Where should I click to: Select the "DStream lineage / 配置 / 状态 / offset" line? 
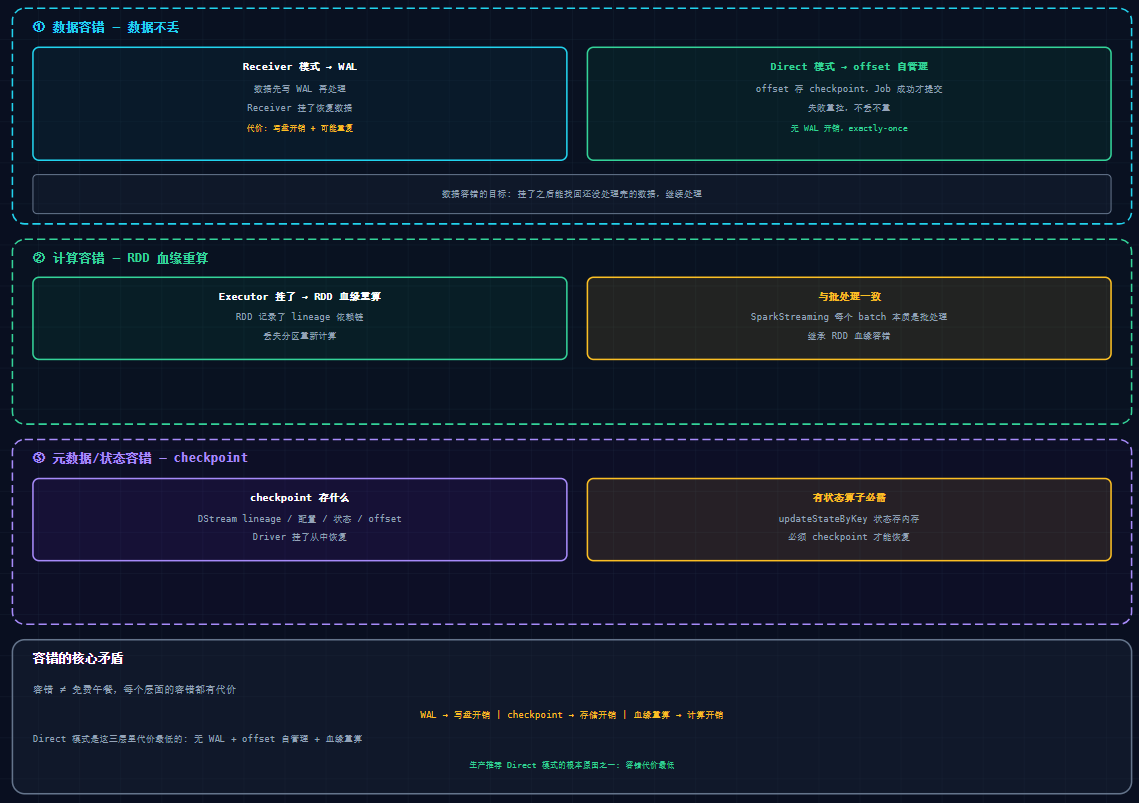[x=299, y=519]
